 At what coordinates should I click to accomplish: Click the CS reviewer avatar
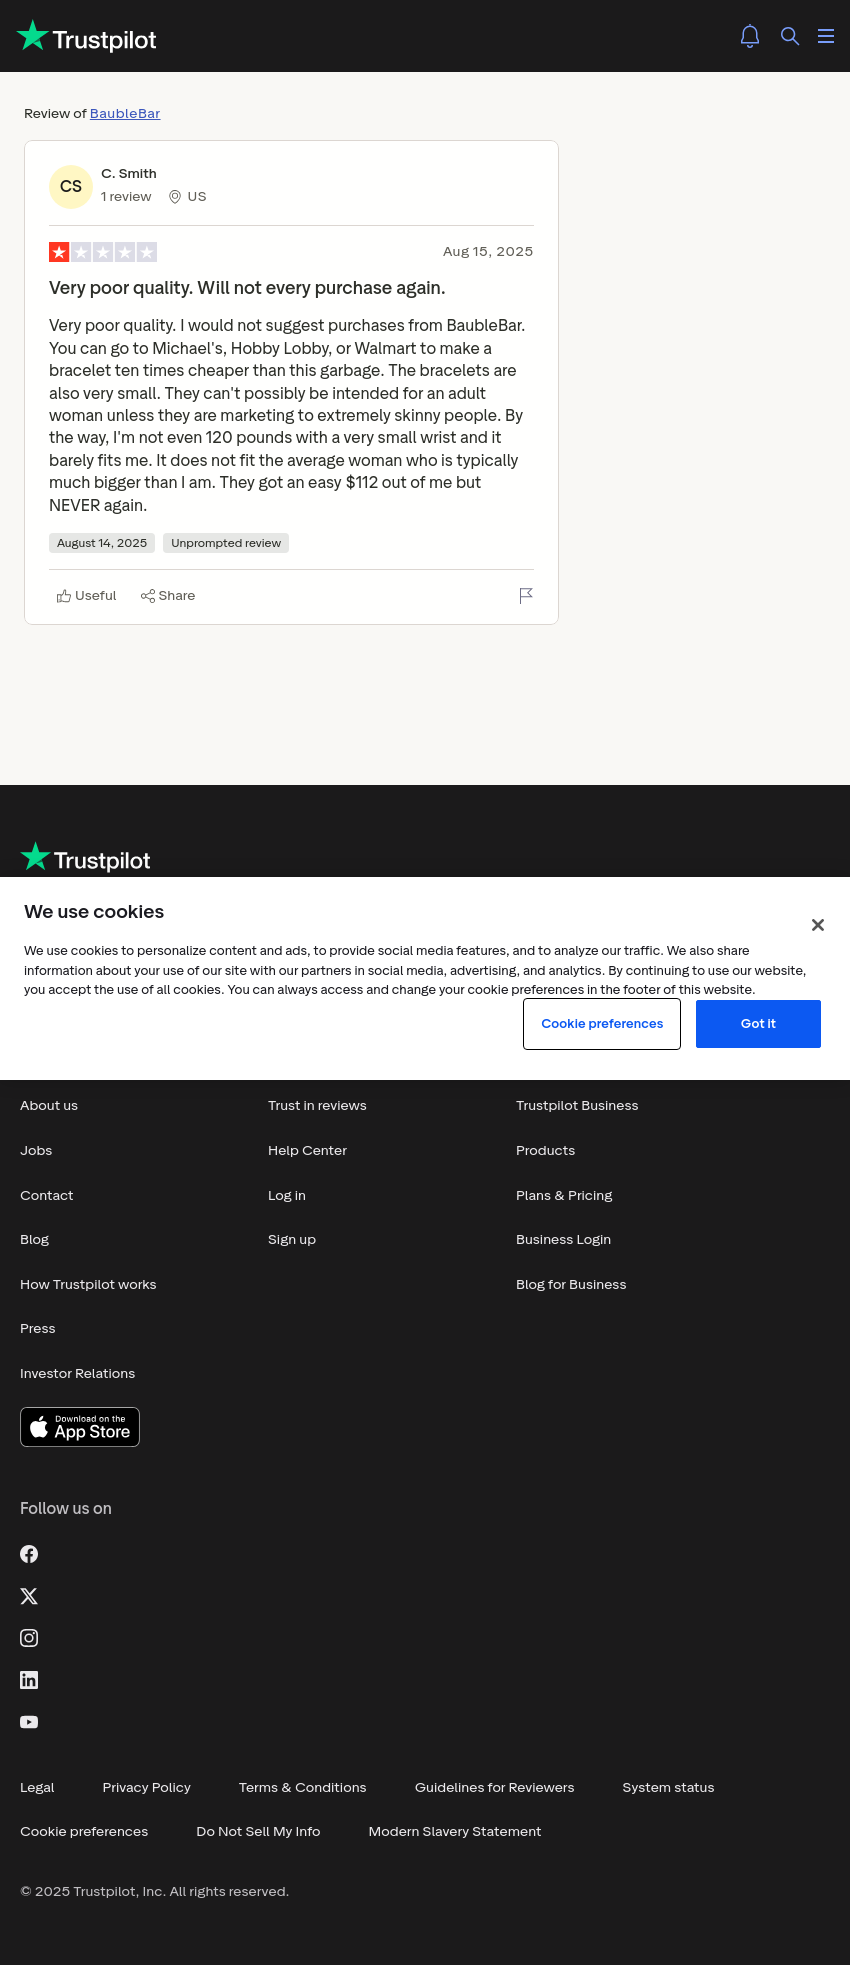(71, 186)
